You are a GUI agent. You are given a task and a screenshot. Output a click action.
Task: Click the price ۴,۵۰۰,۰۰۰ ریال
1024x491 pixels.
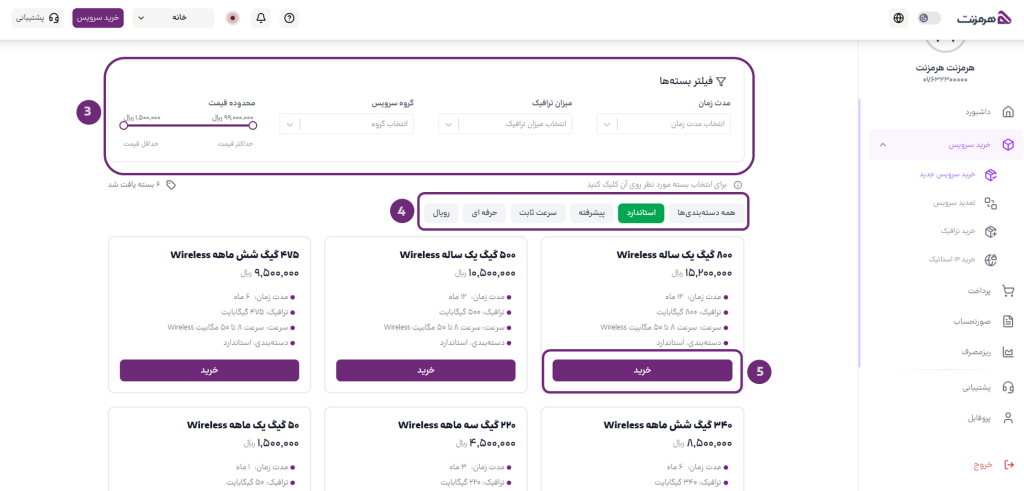coord(486,443)
